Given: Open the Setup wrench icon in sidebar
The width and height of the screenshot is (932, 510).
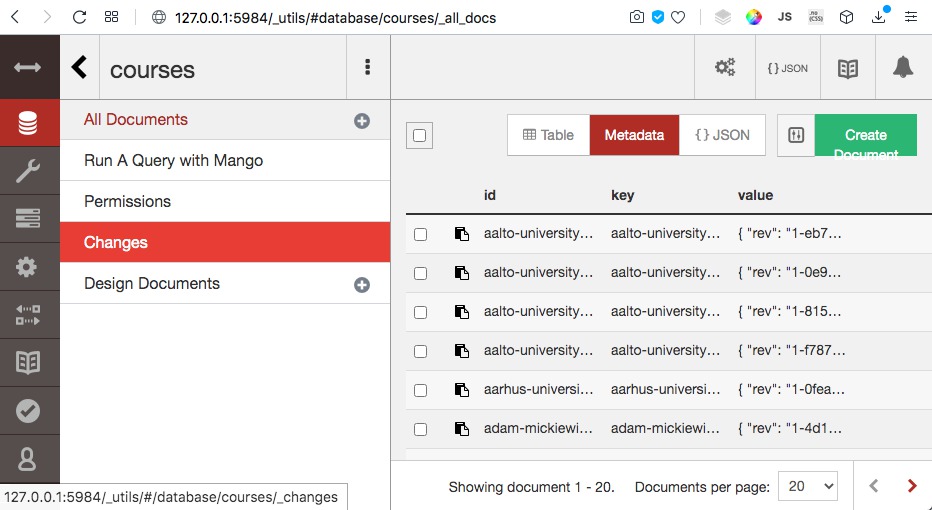Looking at the screenshot, I should pyautogui.click(x=28, y=171).
